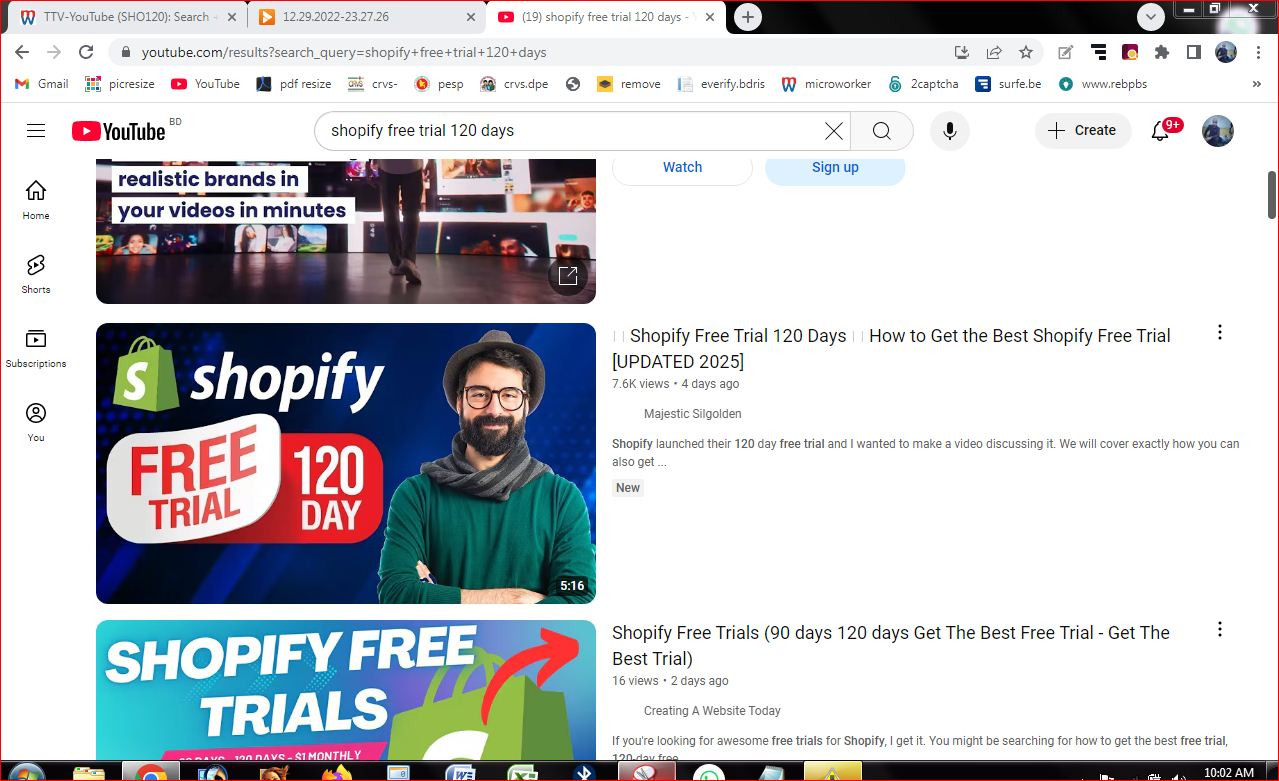Viewport: 1279px width, 781px height.
Task: Open Shorts in the YouTube sidebar
Action: (x=36, y=274)
